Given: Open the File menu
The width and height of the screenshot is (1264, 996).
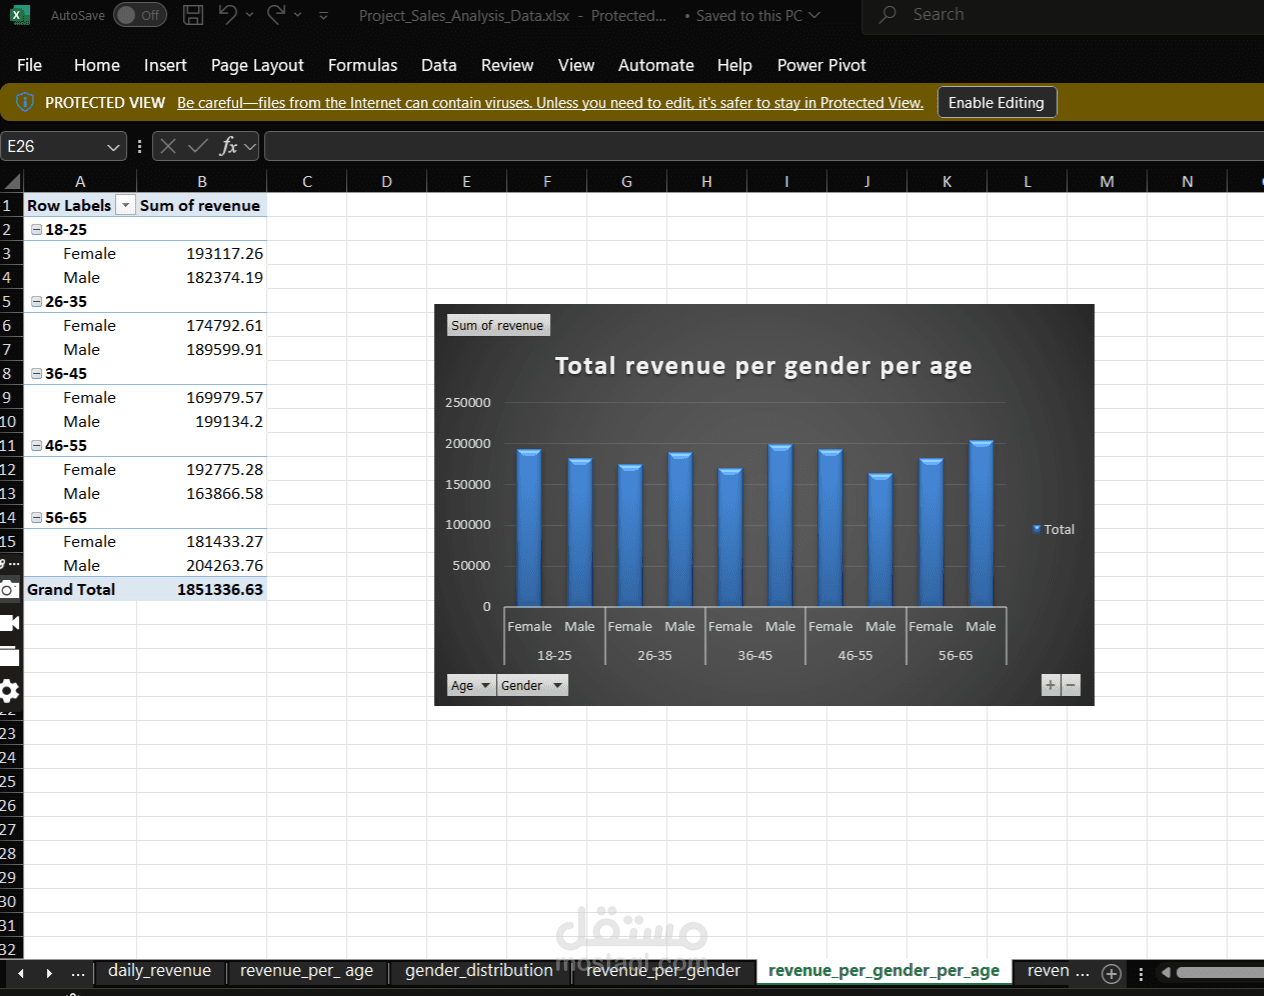Looking at the screenshot, I should coord(29,65).
